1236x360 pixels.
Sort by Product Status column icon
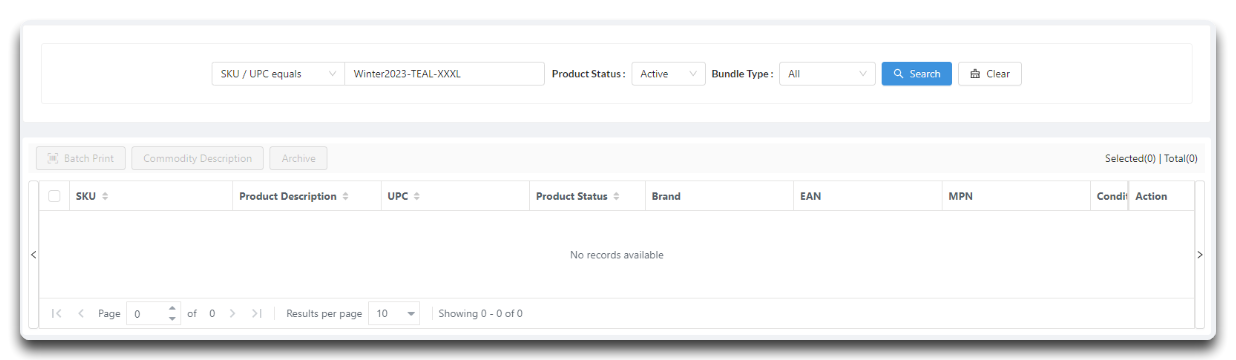click(x=616, y=197)
